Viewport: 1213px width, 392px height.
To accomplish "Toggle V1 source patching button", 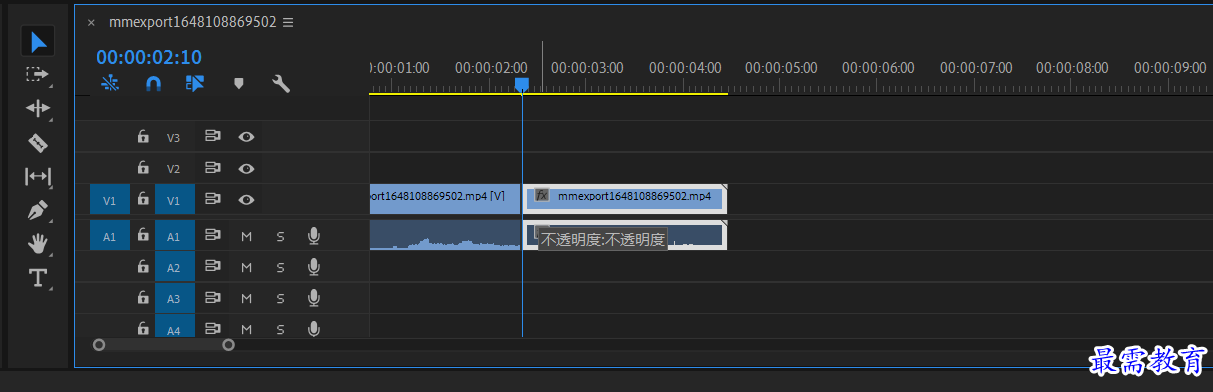I will [110, 200].
